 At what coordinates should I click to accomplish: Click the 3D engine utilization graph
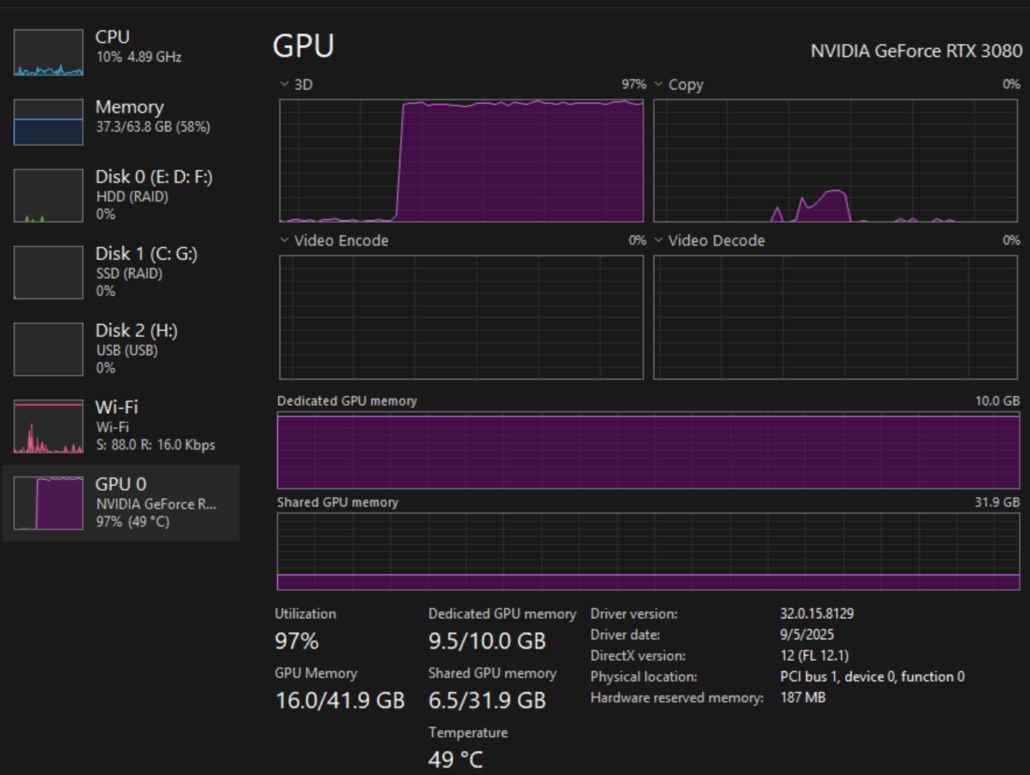coord(461,160)
